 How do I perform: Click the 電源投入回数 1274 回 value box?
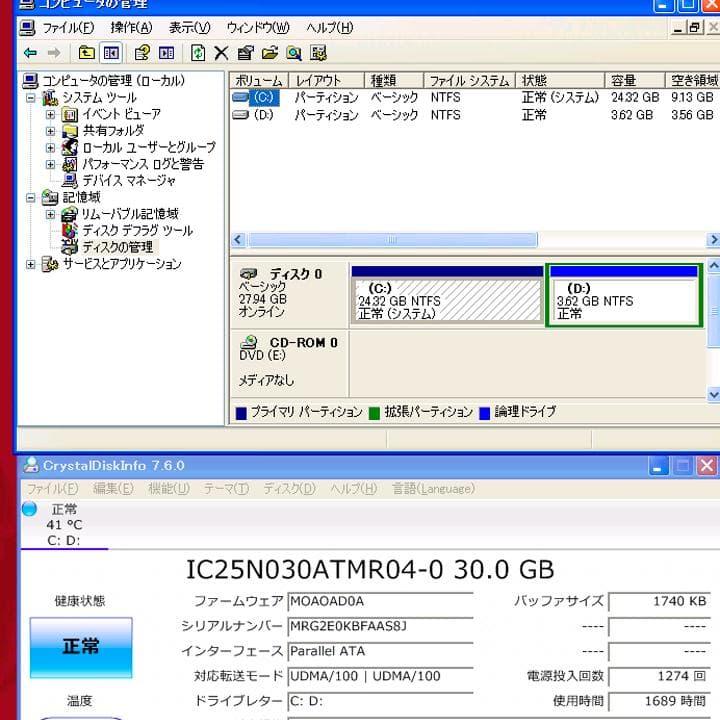tap(659, 676)
